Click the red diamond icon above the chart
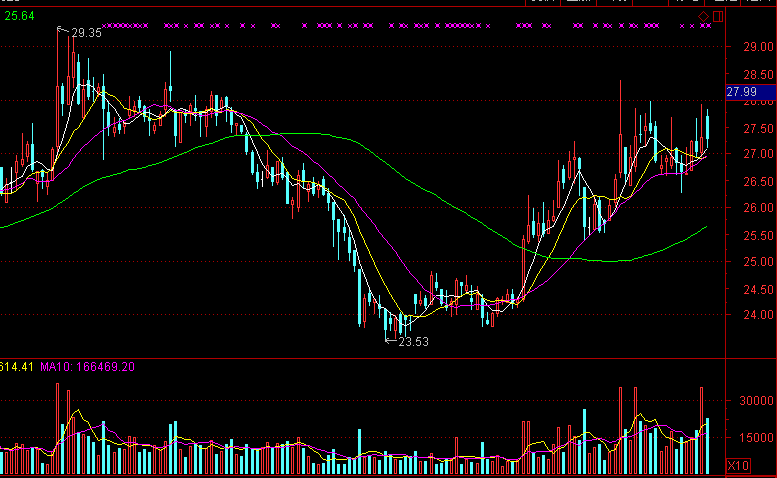This screenshot has height=478, width=777. coord(704,17)
